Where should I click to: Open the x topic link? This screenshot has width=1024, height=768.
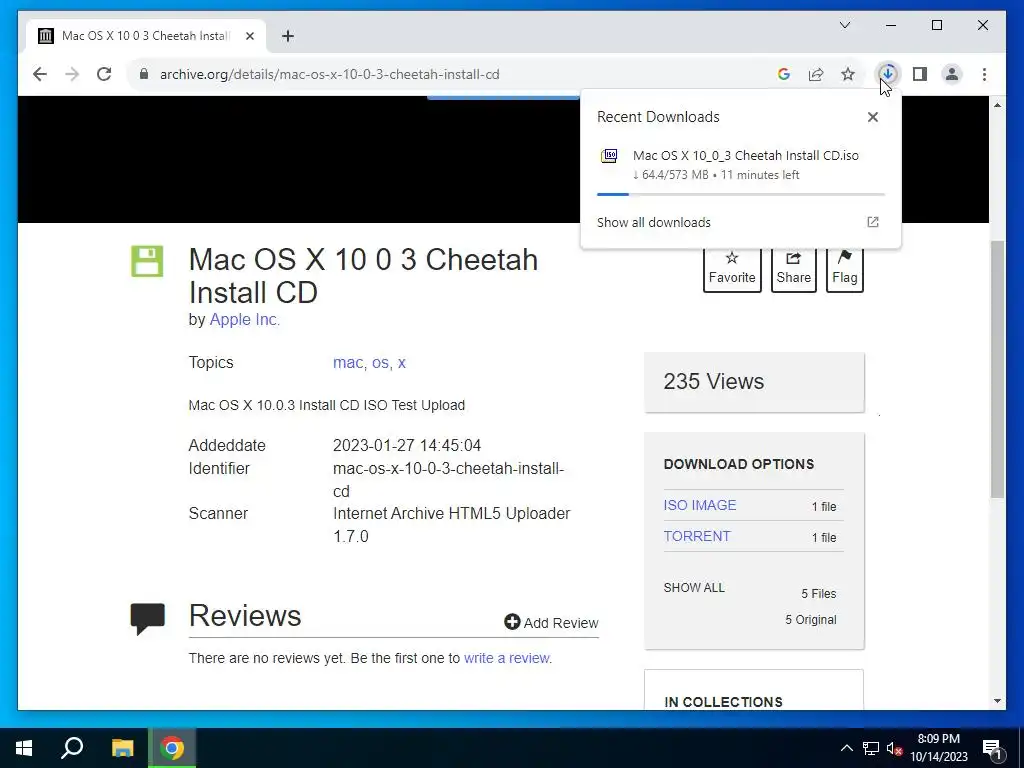[x=402, y=362]
